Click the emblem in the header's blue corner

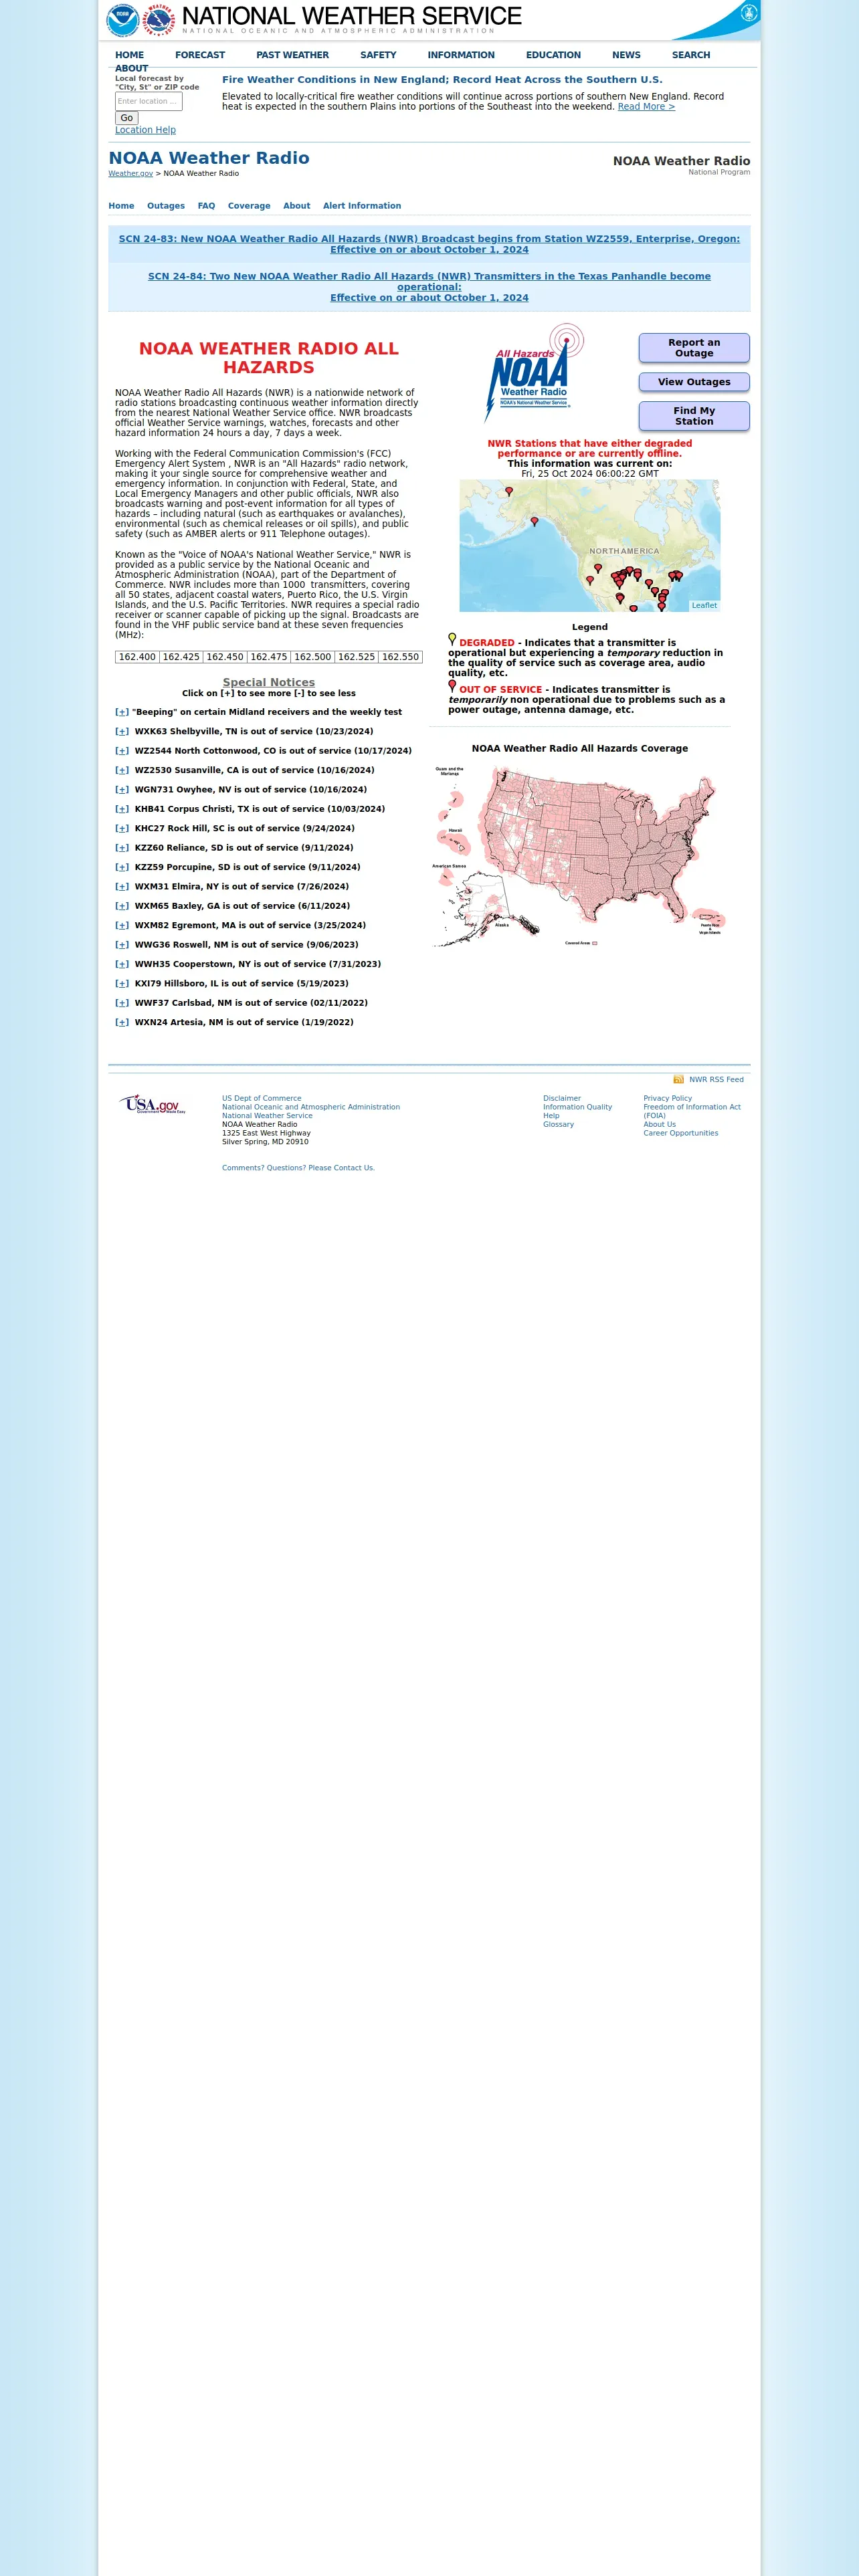click(x=749, y=12)
